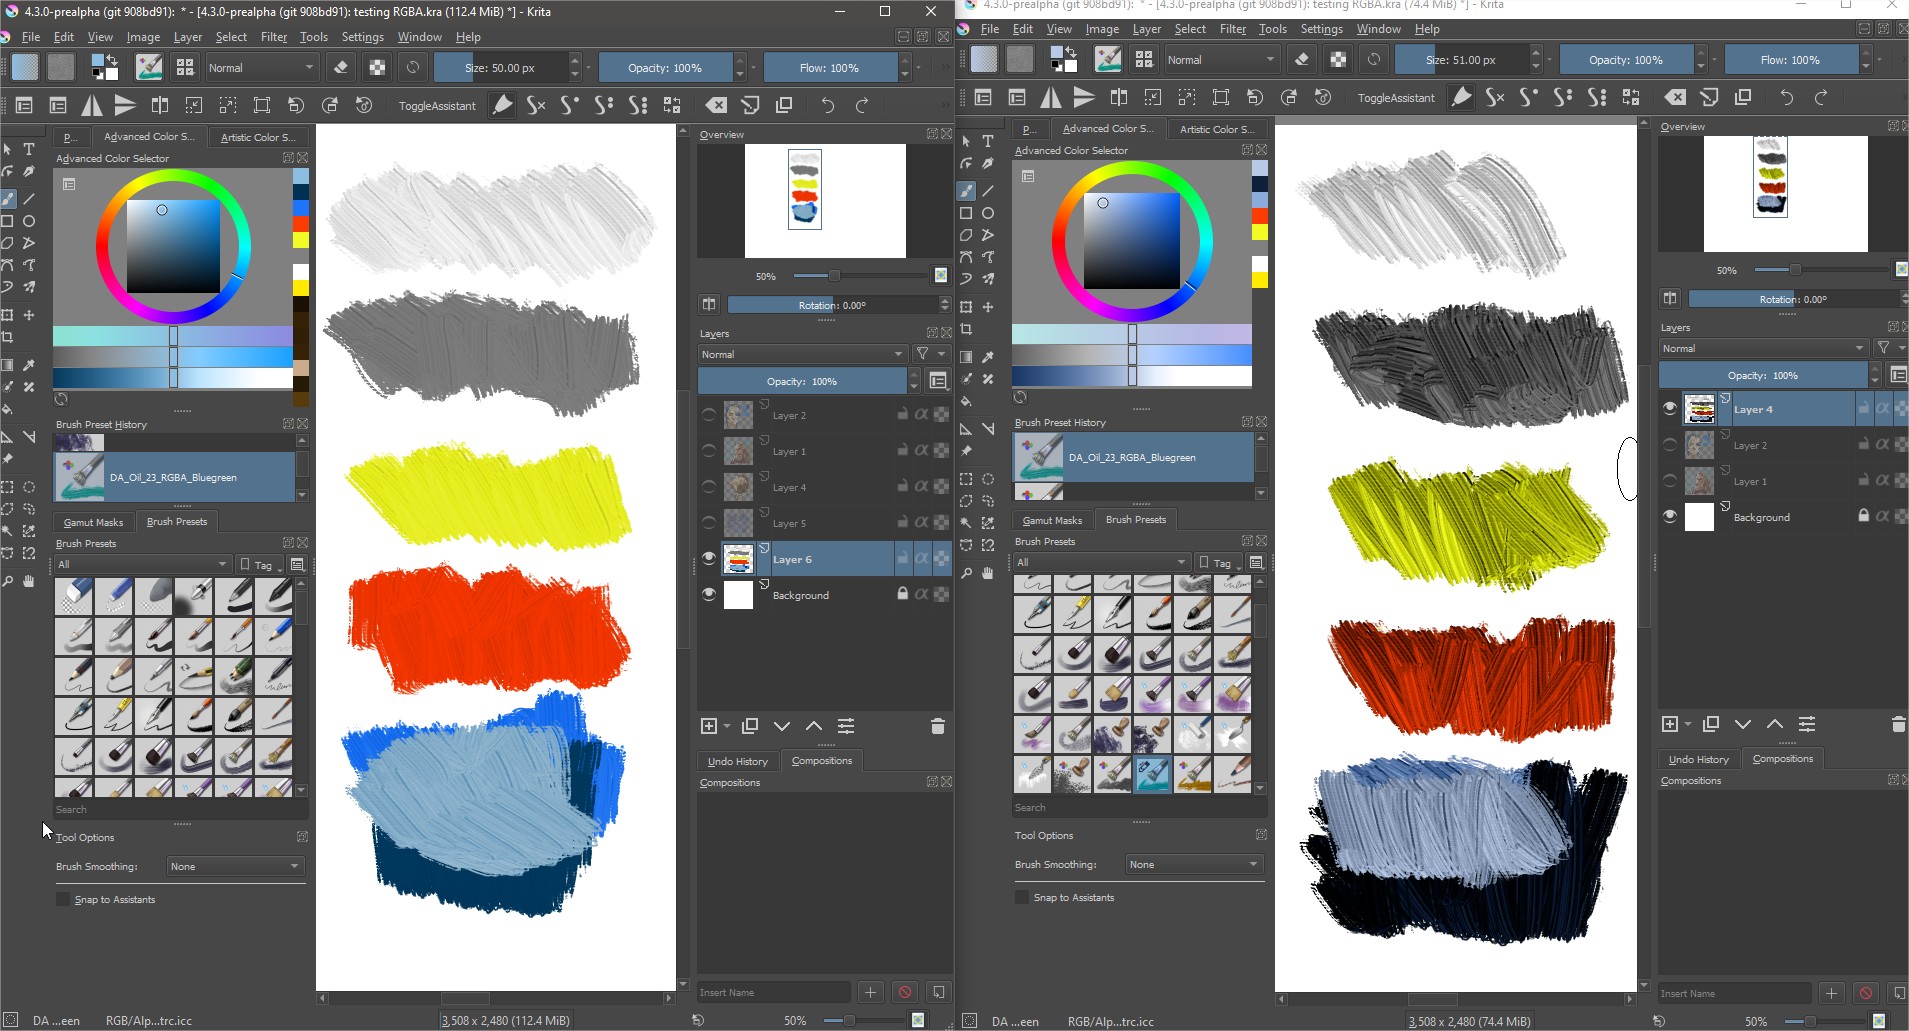Select the Text tool in left window toolbox
Image resolution: width=1909 pixels, height=1031 pixels.
pyautogui.click(x=29, y=149)
